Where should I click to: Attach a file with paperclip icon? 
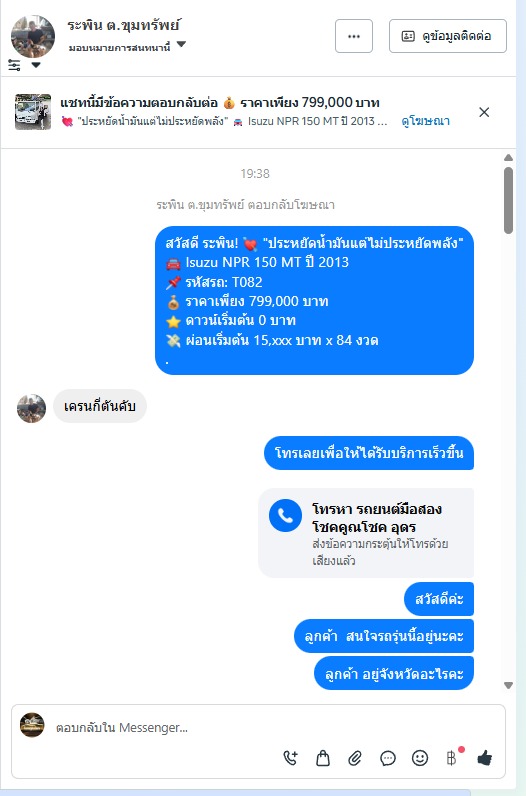click(355, 758)
